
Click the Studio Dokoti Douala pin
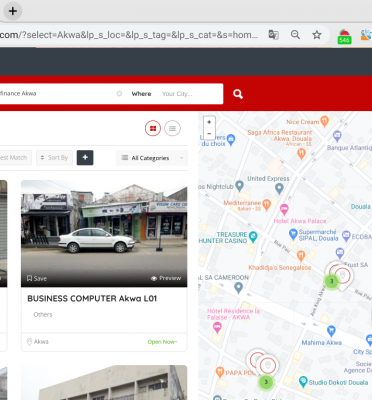tap(303, 381)
